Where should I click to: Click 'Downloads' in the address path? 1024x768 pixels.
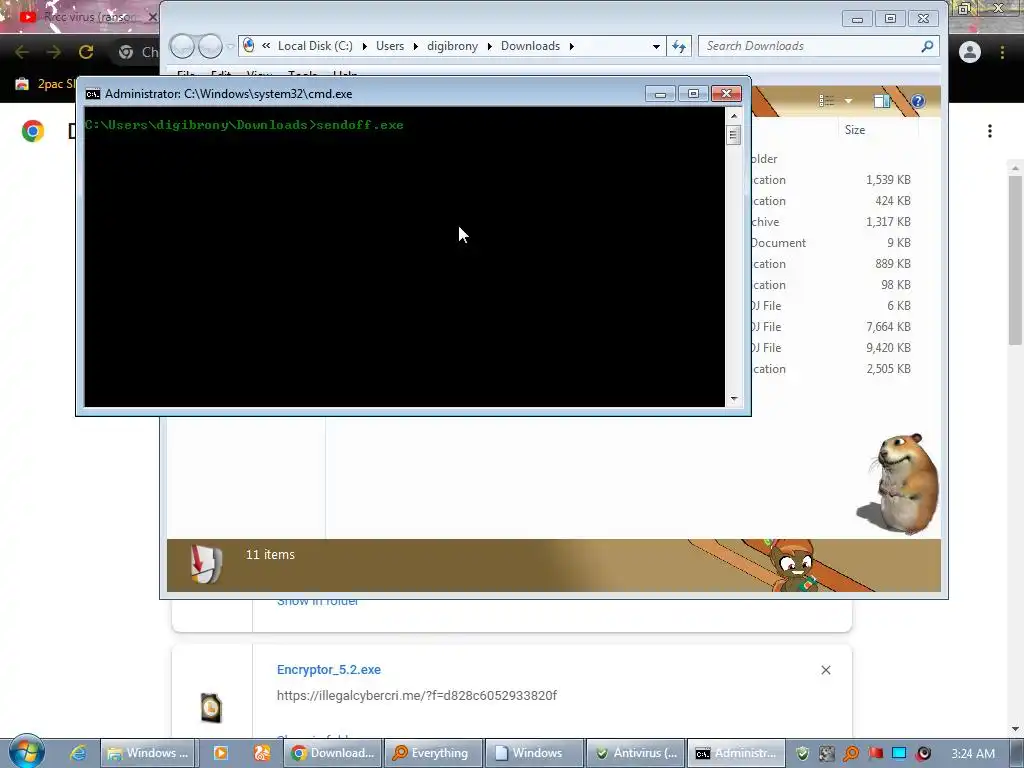(x=530, y=46)
